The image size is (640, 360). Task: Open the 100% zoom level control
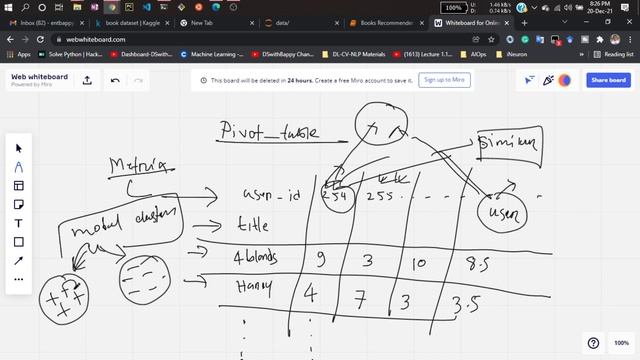click(622, 343)
